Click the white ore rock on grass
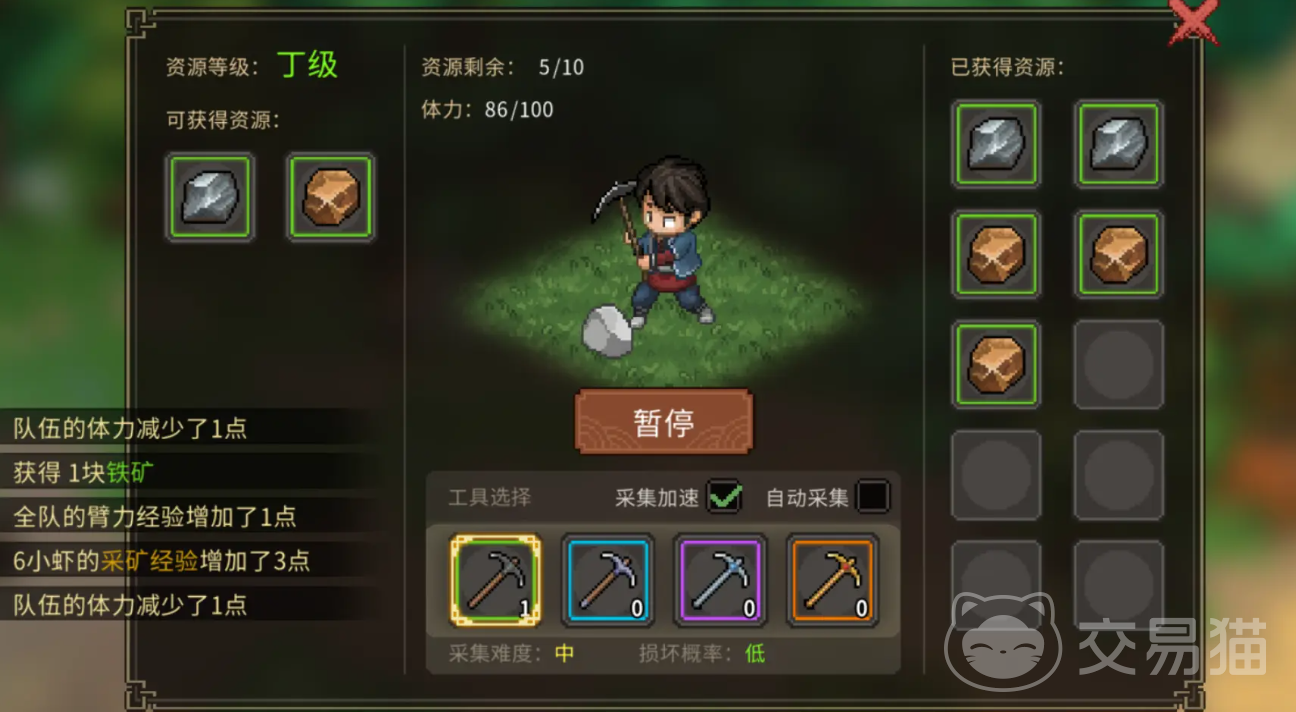The image size is (1296, 712). tap(610, 331)
